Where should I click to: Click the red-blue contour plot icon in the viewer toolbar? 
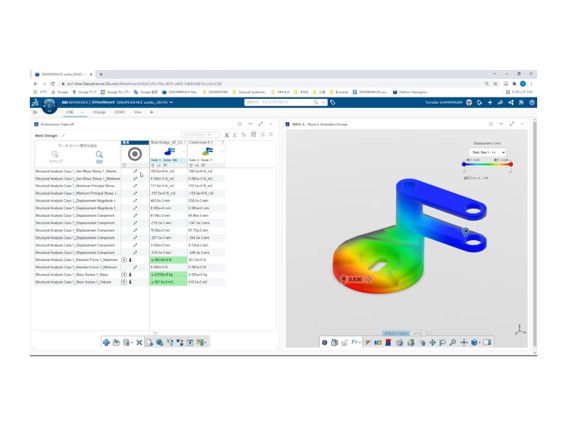coord(388,342)
